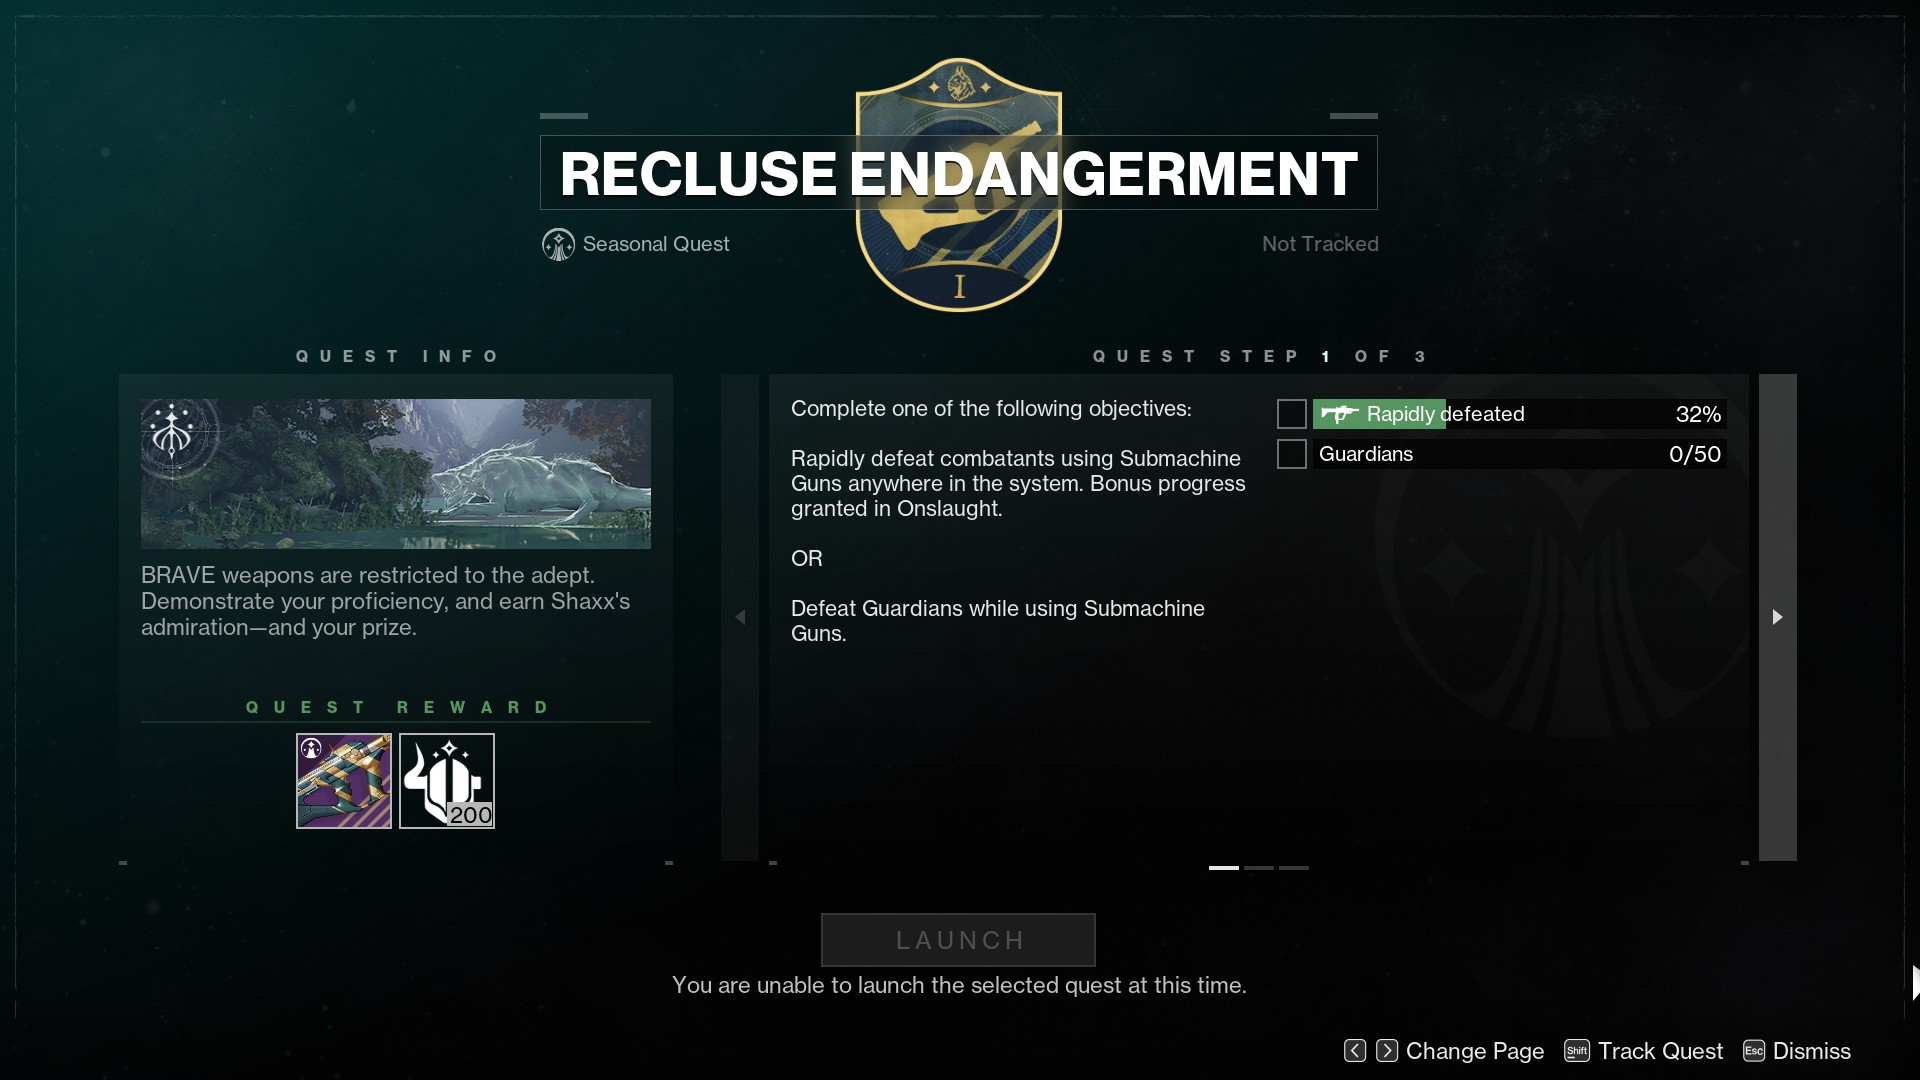Click the submachine gun icon on progress bar
The image size is (1920, 1080).
click(x=1339, y=413)
